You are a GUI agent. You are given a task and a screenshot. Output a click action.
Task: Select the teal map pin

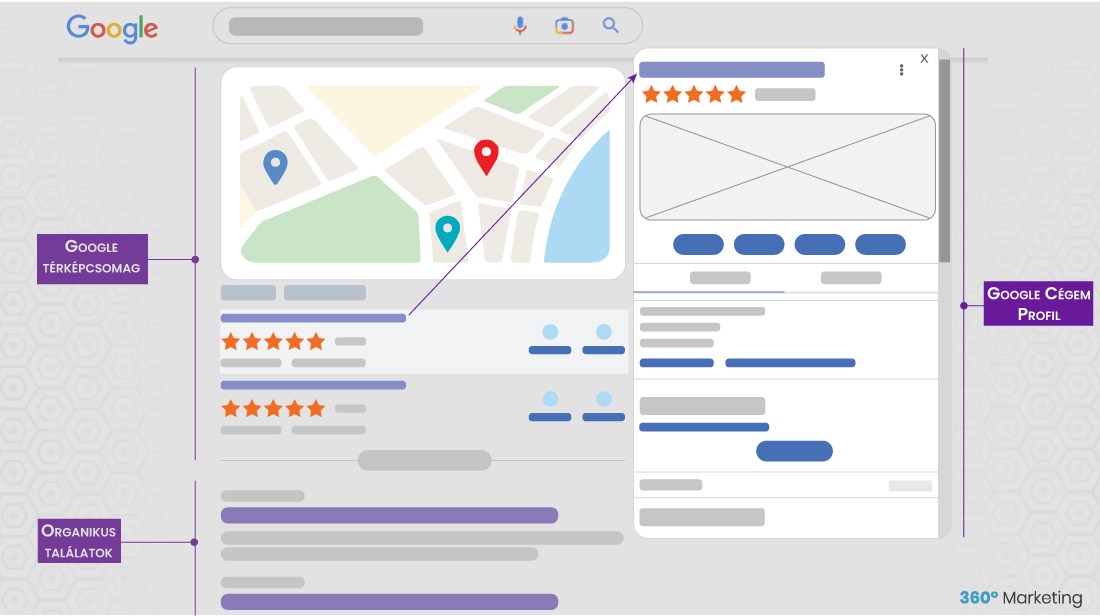[x=447, y=234]
